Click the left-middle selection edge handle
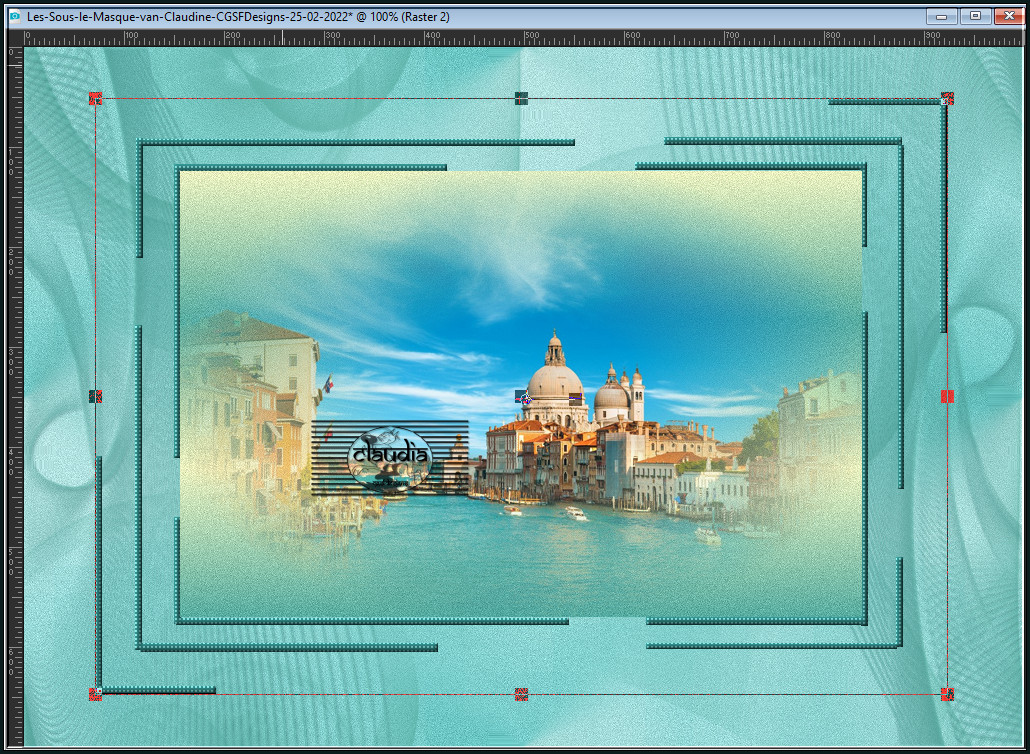Image resolution: width=1030 pixels, height=754 pixels. pyautogui.click(x=95, y=396)
